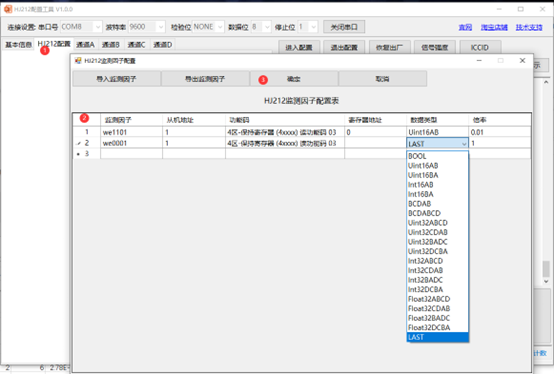Select Int32ABCD from data type list
The height and width of the screenshot is (374, 554).
(x=437, y=261)
